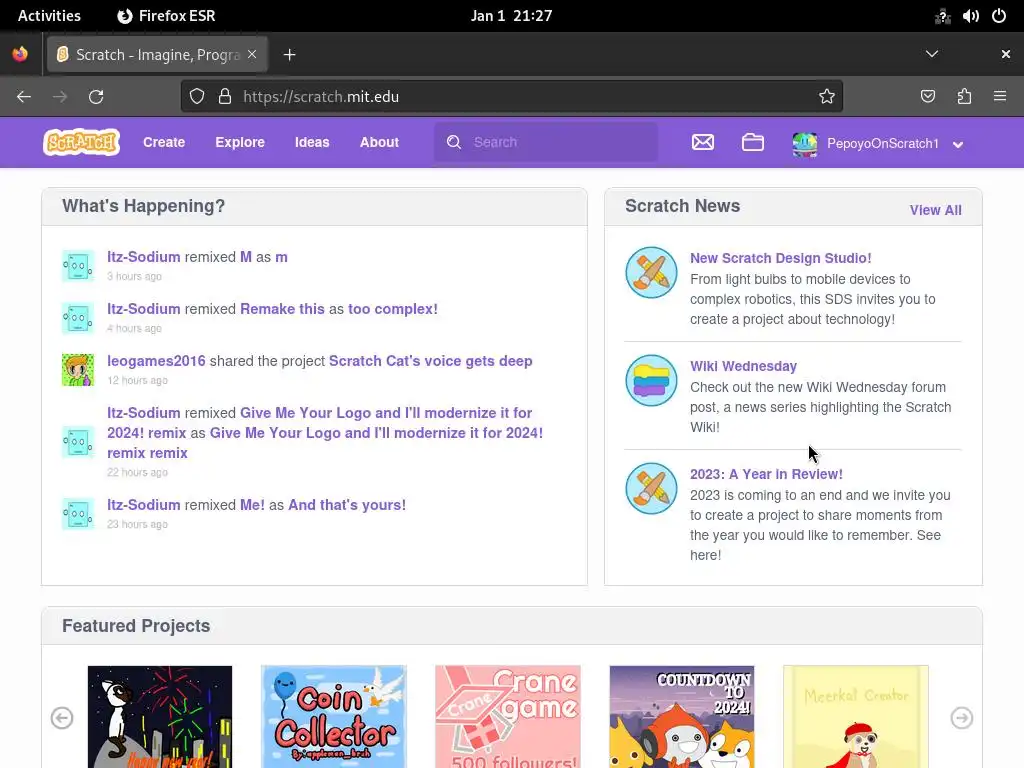The height and width of the screenshot is (768, 1024).
Task: Expand the PepoyoOnScratch1 account dropdown arrow
Action: click(958, 144)
